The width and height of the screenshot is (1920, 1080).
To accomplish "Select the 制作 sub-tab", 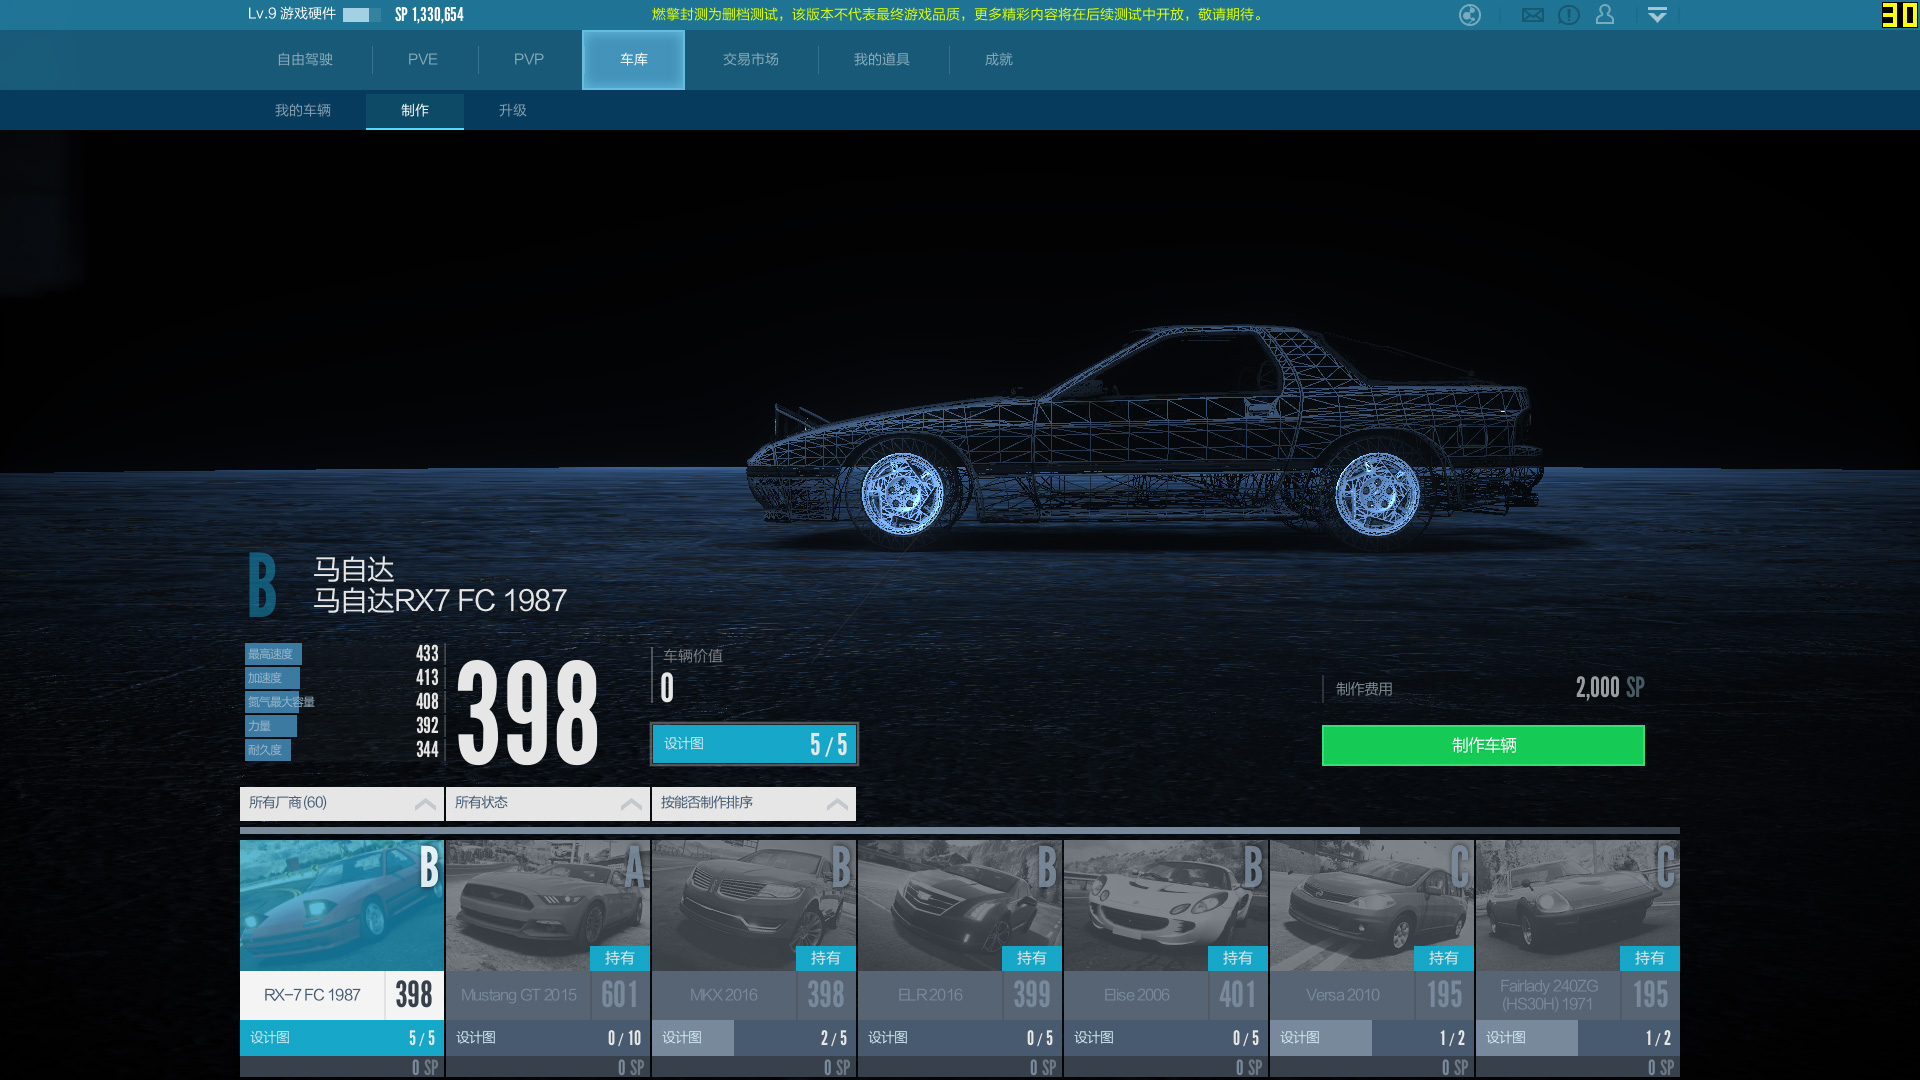I will point(415,111).
